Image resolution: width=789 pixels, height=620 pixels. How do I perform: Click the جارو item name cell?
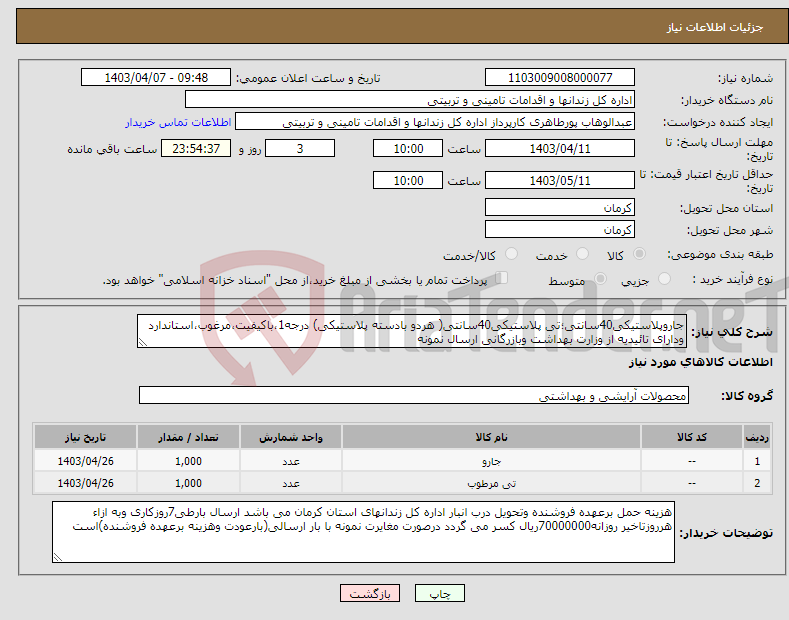click(491, 461)
